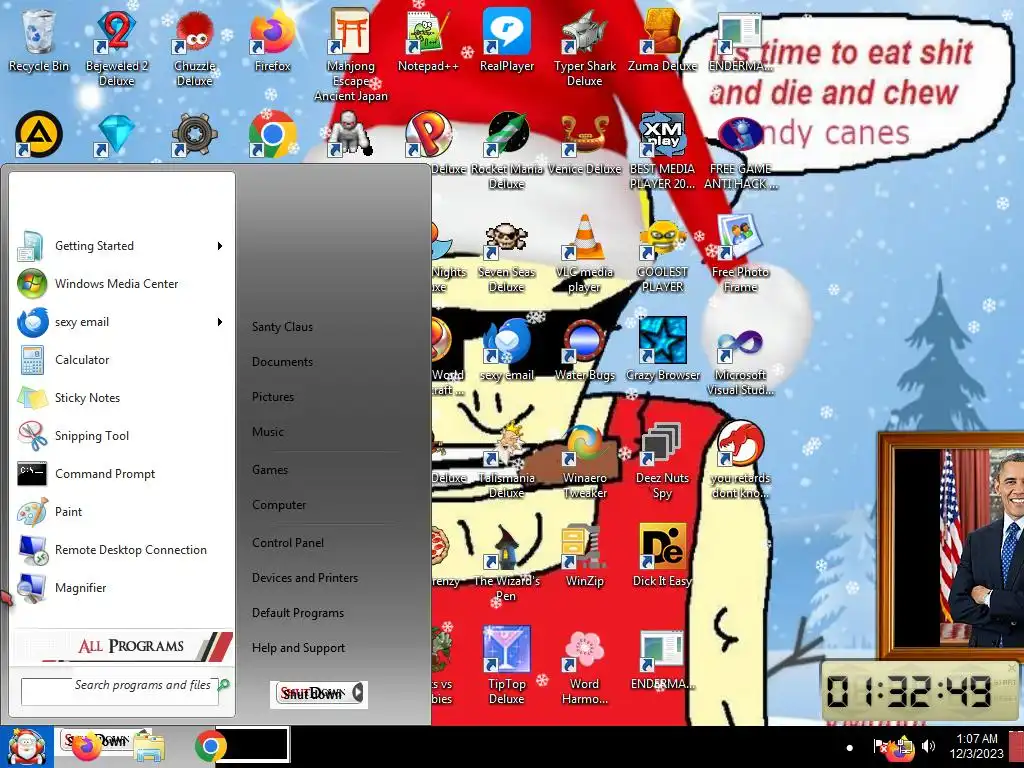Click the Santa Start button
This screenshot has width=1024, height=768.
click(x=27, y=747)
